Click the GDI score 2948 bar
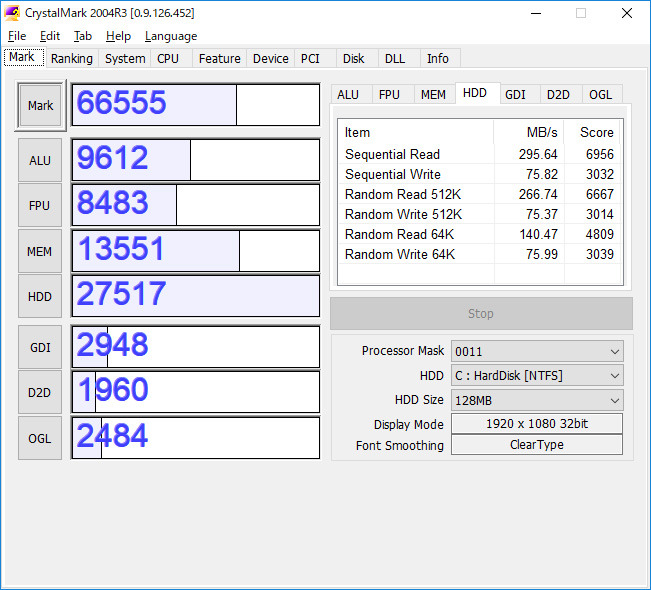Viewport: 651px width, 590px height. pos(196,347)
